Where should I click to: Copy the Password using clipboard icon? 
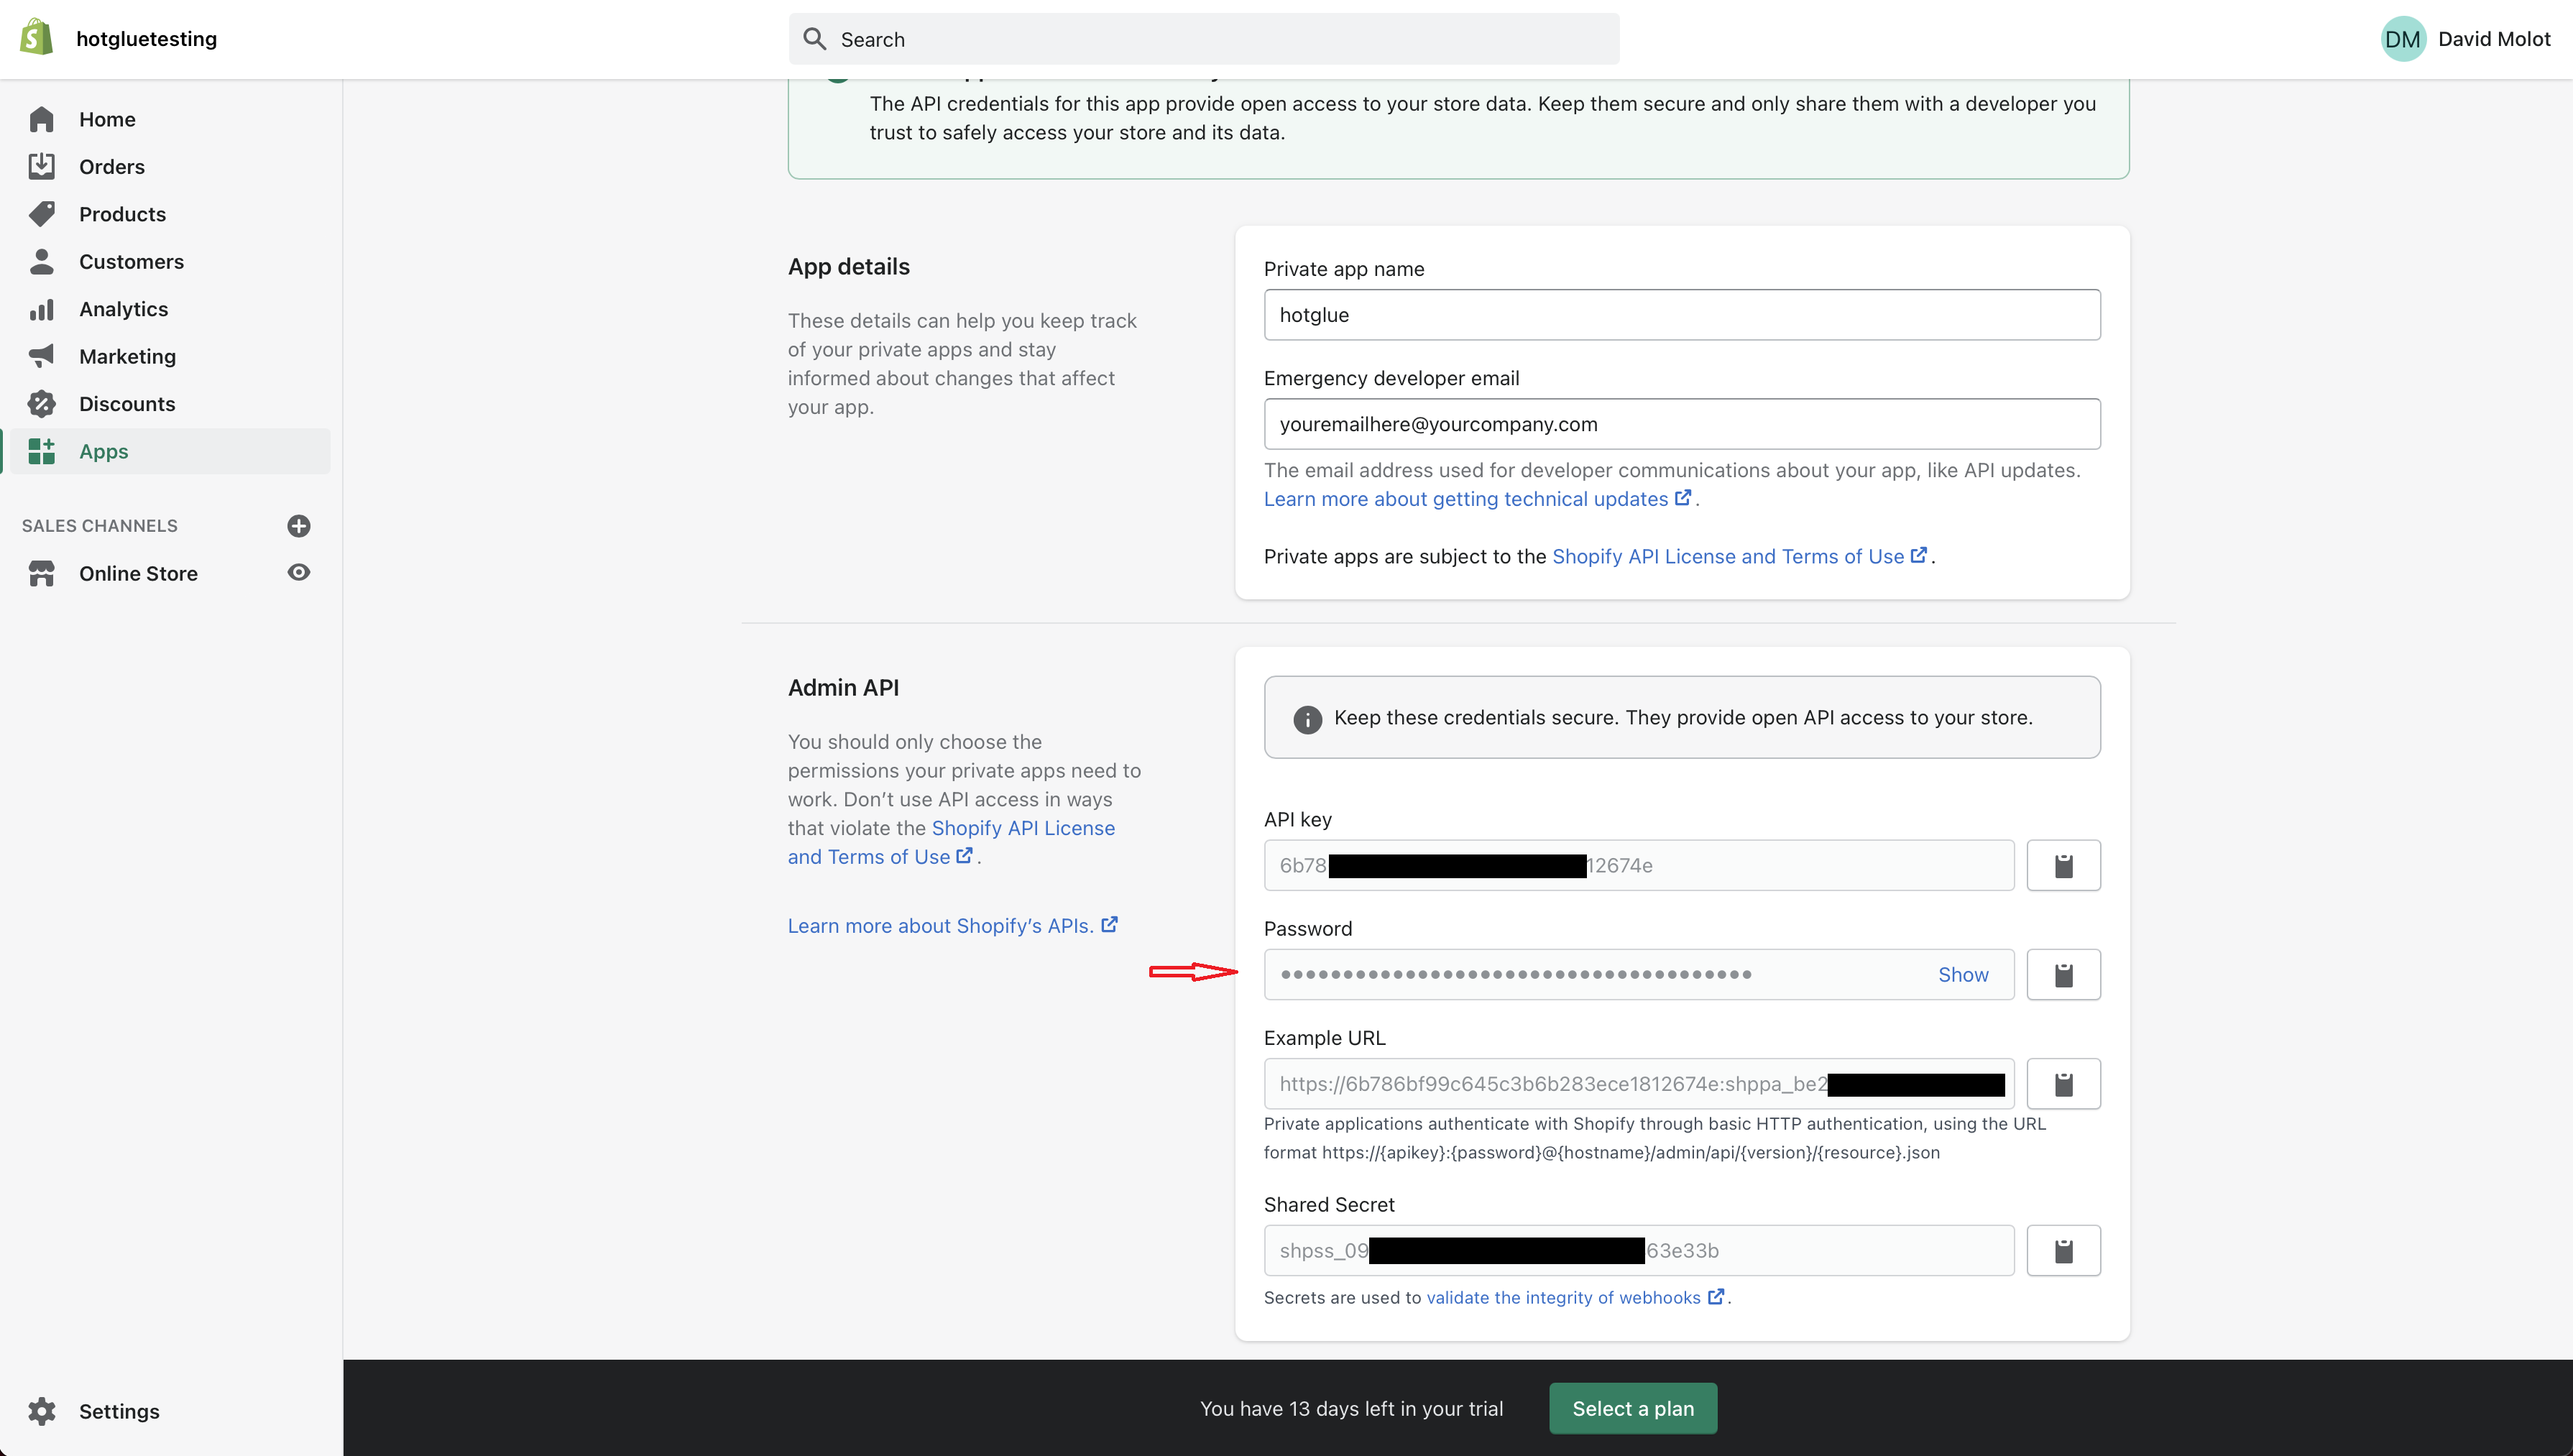coord(2062,974)
